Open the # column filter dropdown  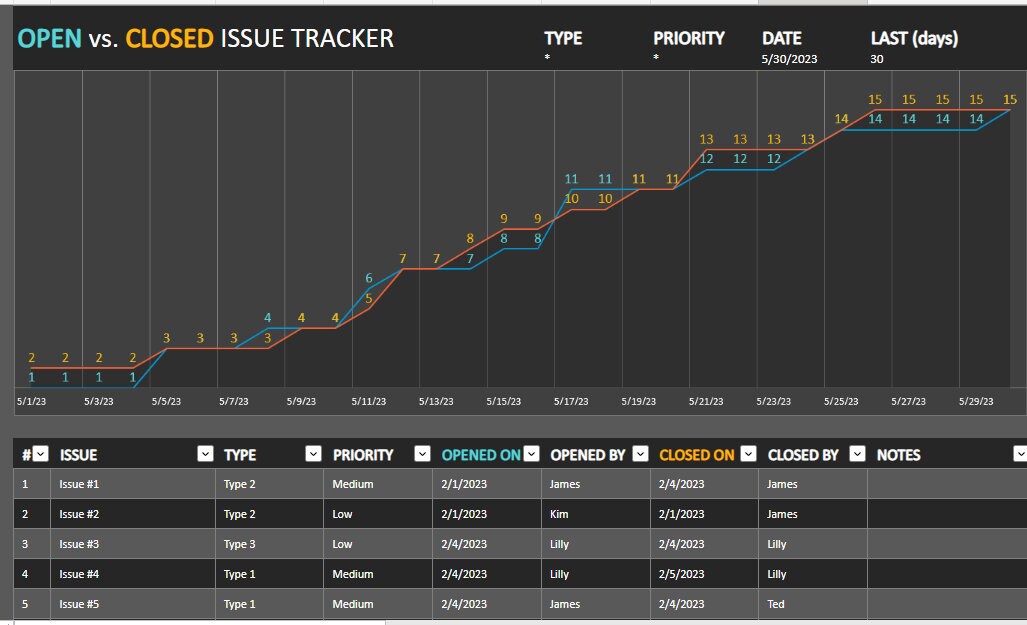42,454
